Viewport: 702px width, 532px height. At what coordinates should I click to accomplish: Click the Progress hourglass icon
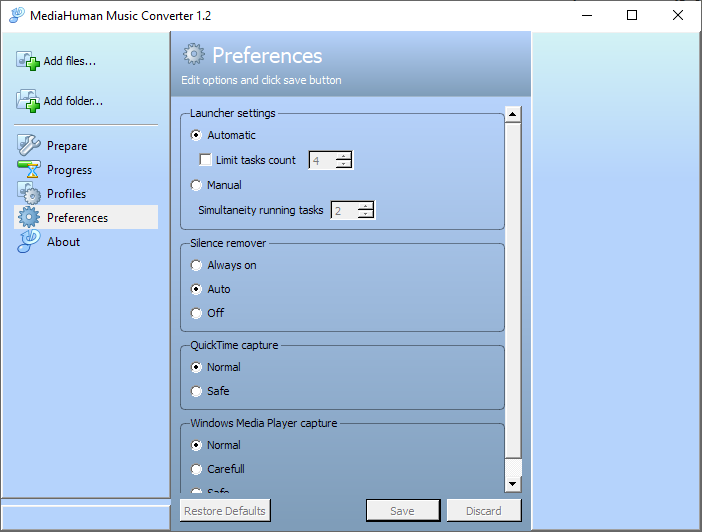pyautogui.click(x=29, y=169)
